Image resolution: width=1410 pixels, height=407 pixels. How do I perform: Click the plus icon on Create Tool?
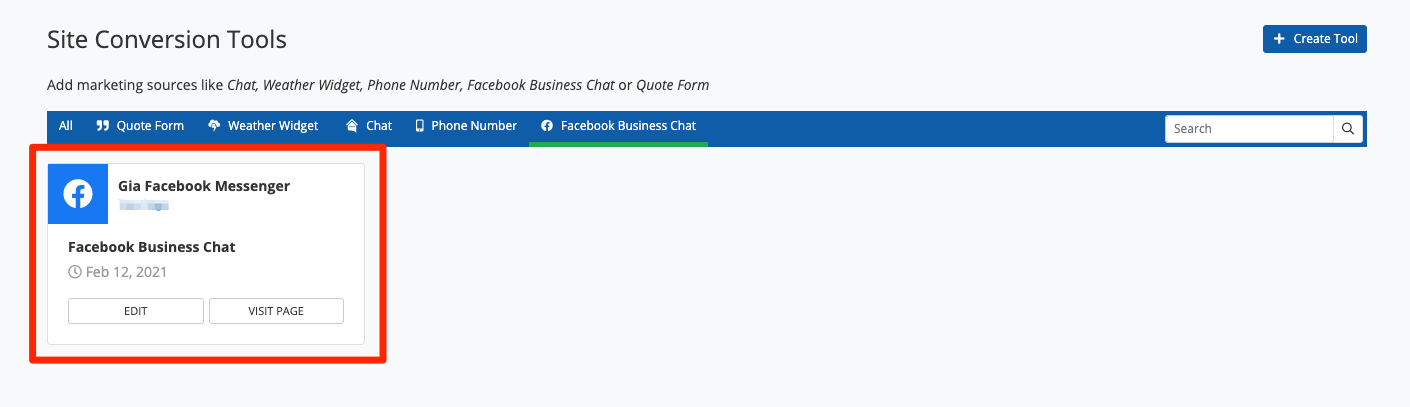click(x=1279, y=39)
